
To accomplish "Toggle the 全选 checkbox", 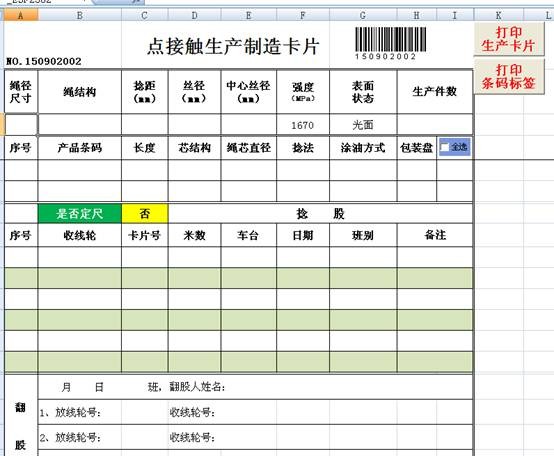I will [445, 147].
